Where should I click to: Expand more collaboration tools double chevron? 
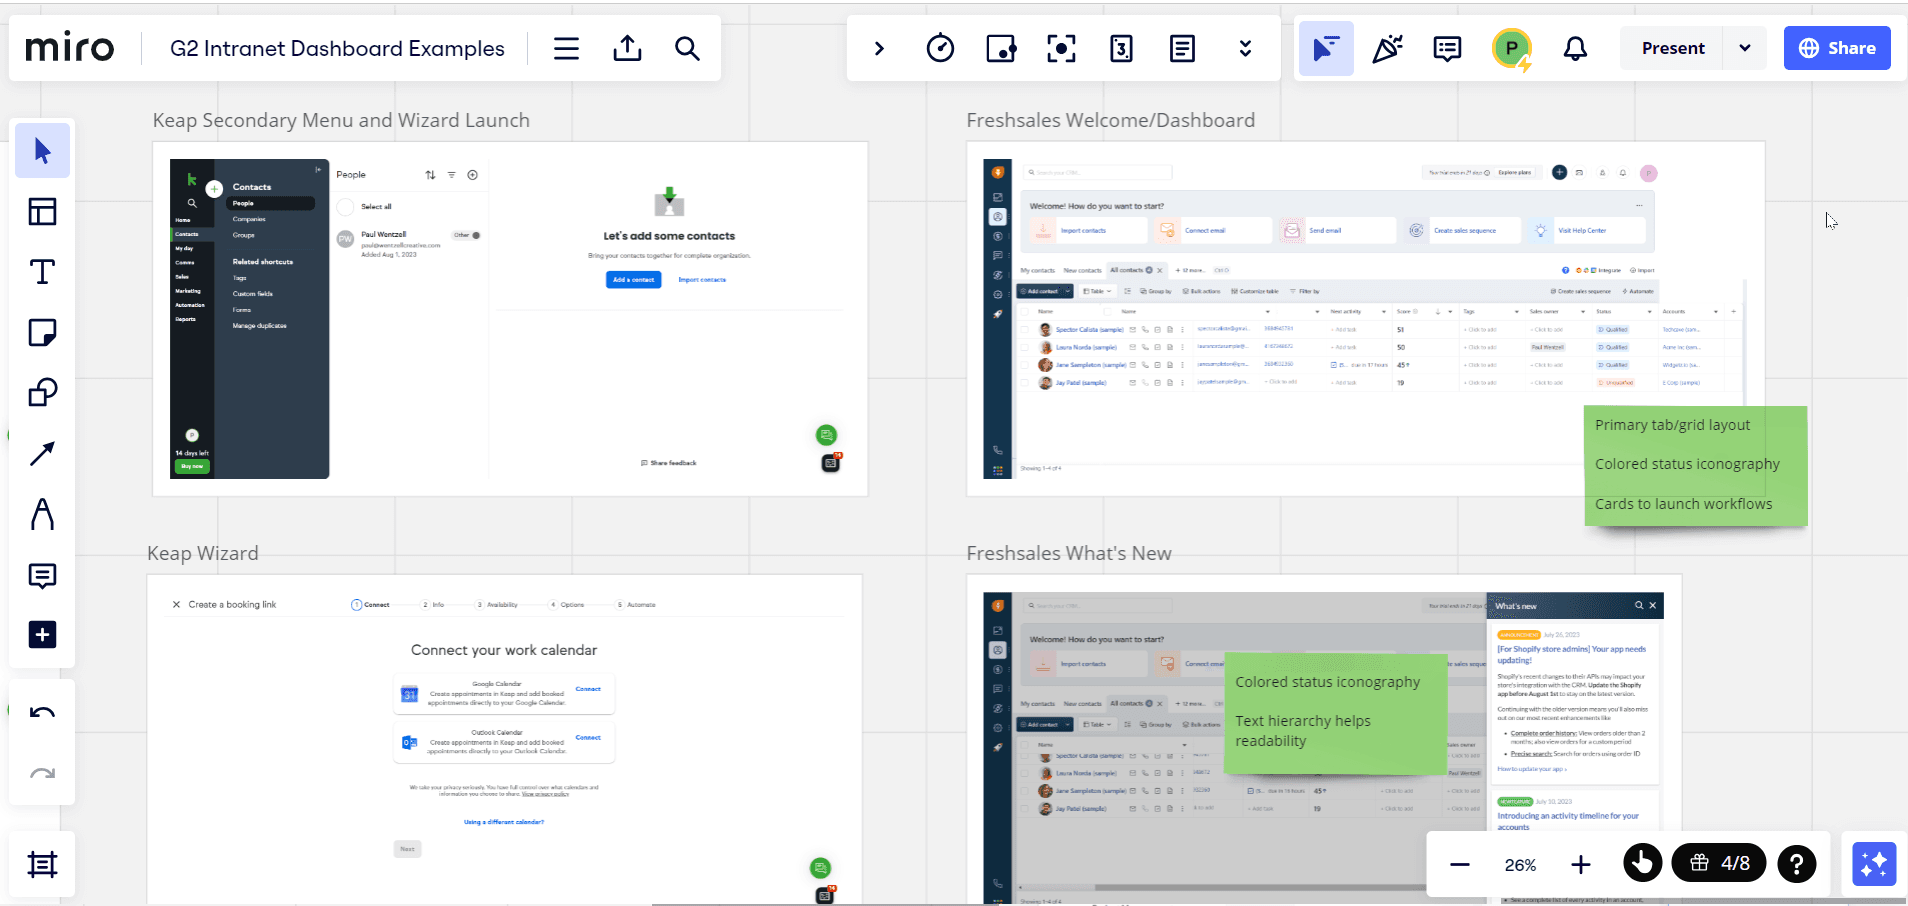pyautogui.click(x=1245, y=48)
